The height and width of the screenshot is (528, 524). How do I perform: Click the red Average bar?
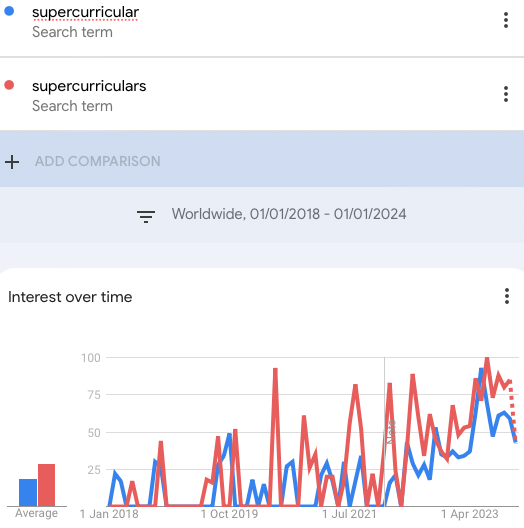pyautogui.click(x=46, y=485)
